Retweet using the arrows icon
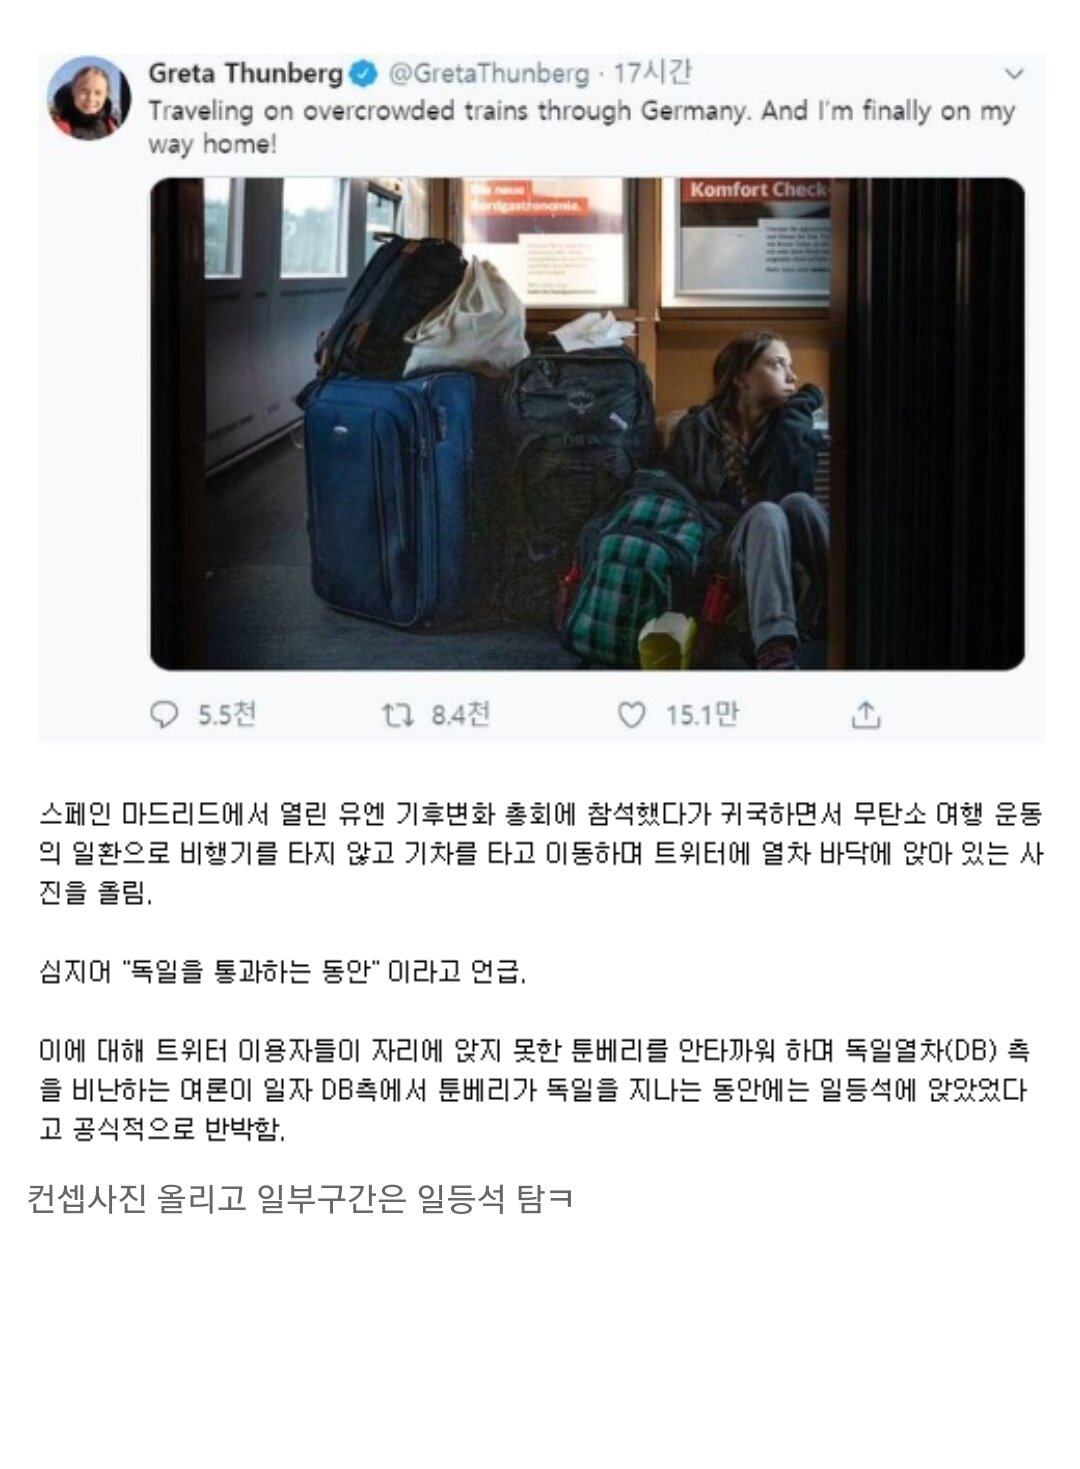This screenshot has width=1080, height=1469. 397,715
